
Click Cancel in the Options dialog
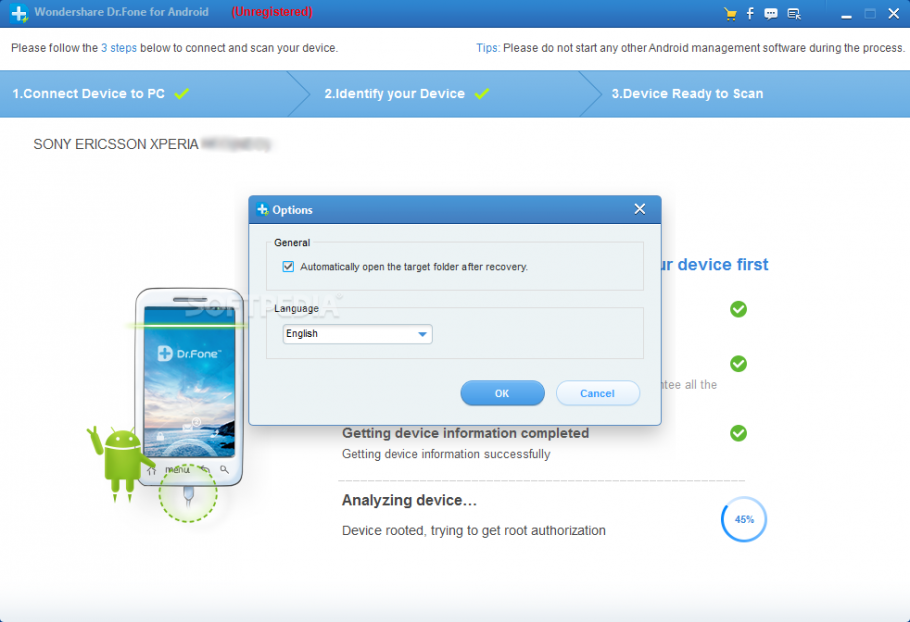click(598, 393)
